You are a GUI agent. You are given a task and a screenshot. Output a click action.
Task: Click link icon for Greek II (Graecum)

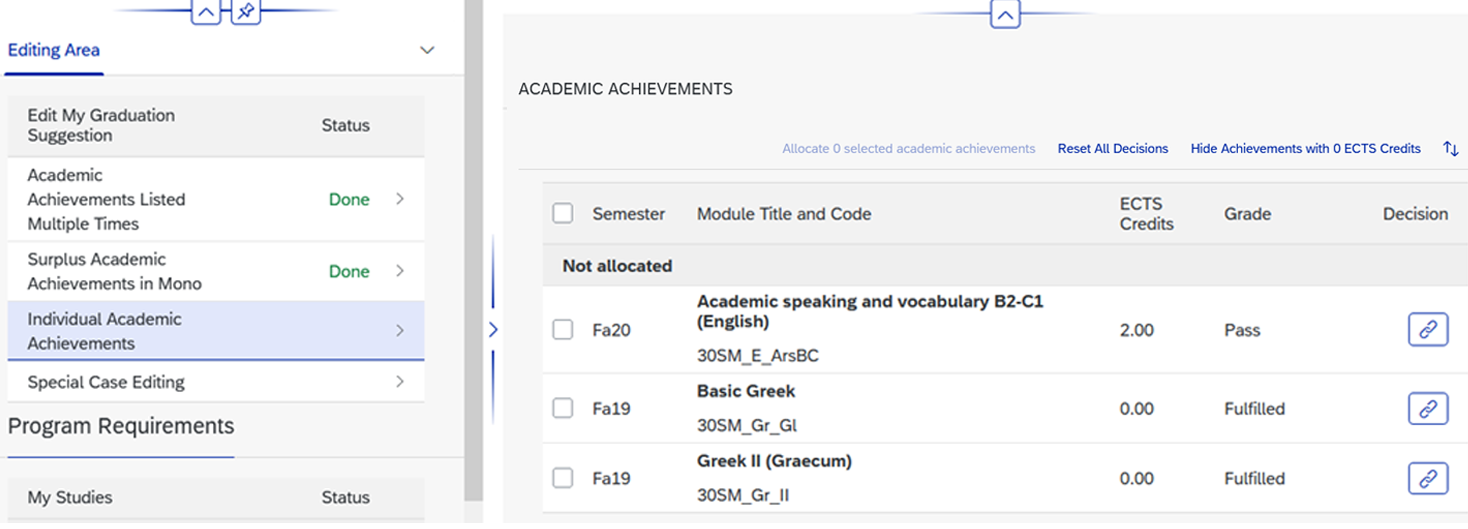point(1427,478)
